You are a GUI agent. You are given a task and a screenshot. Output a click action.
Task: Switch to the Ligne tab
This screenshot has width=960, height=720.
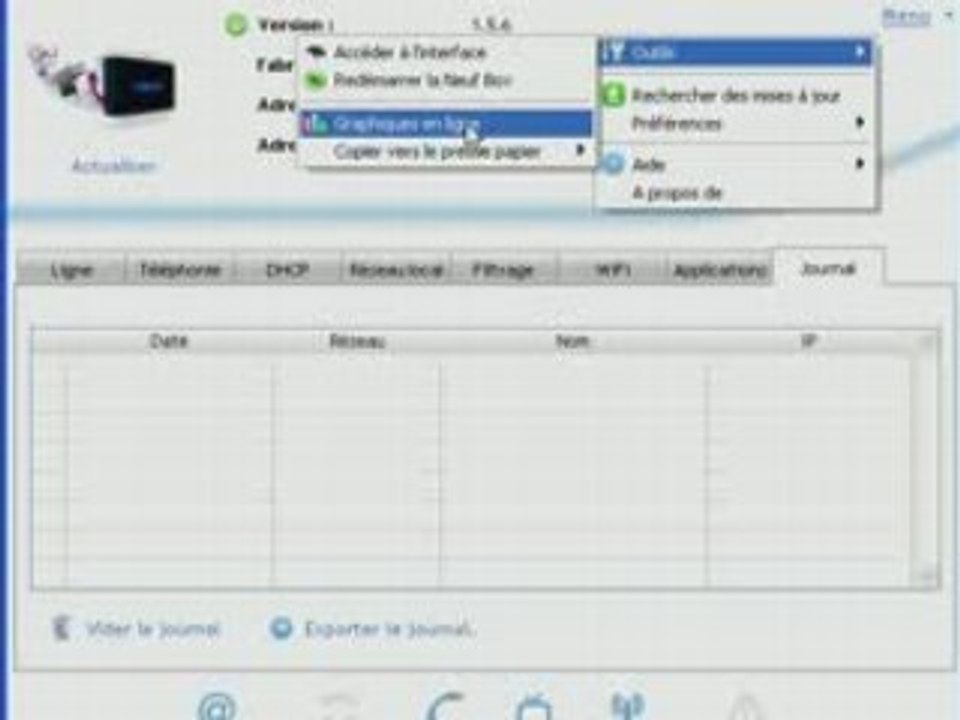[72, 269]
